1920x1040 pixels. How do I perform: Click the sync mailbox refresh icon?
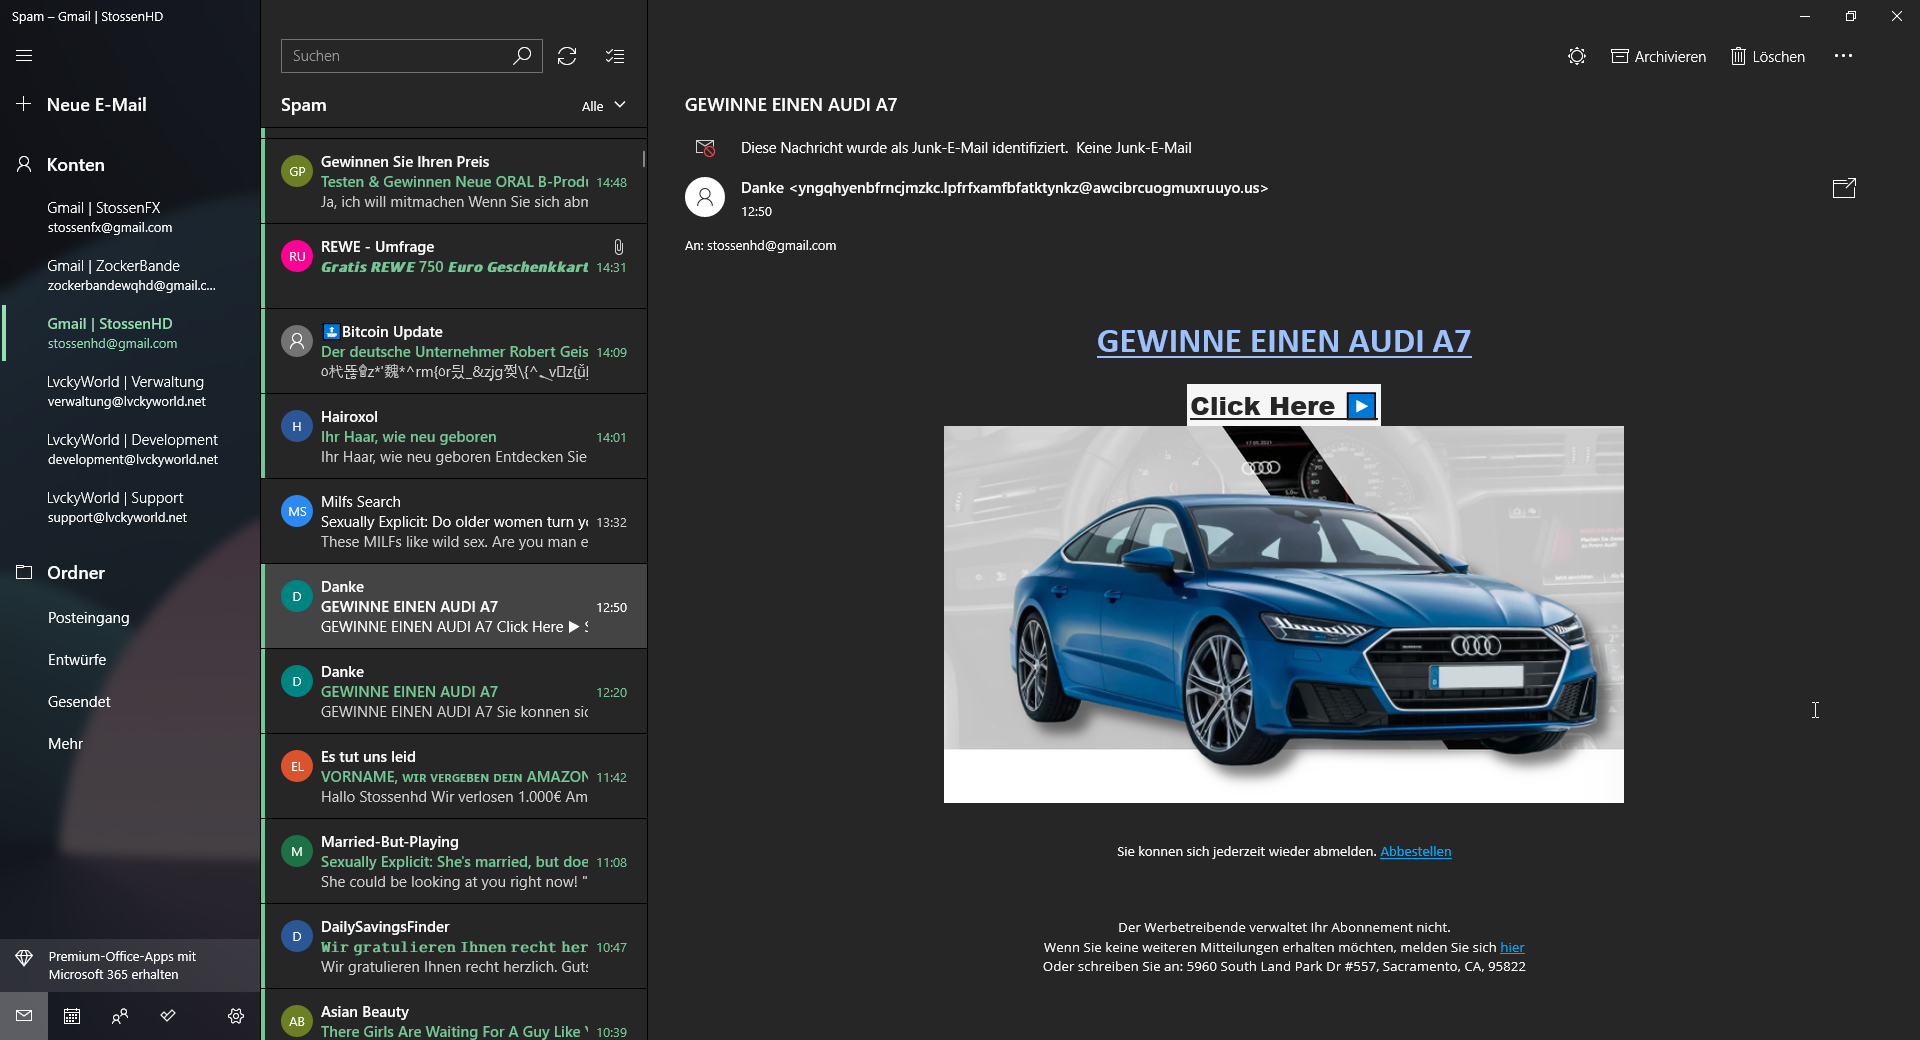click(x=567, y=56)
